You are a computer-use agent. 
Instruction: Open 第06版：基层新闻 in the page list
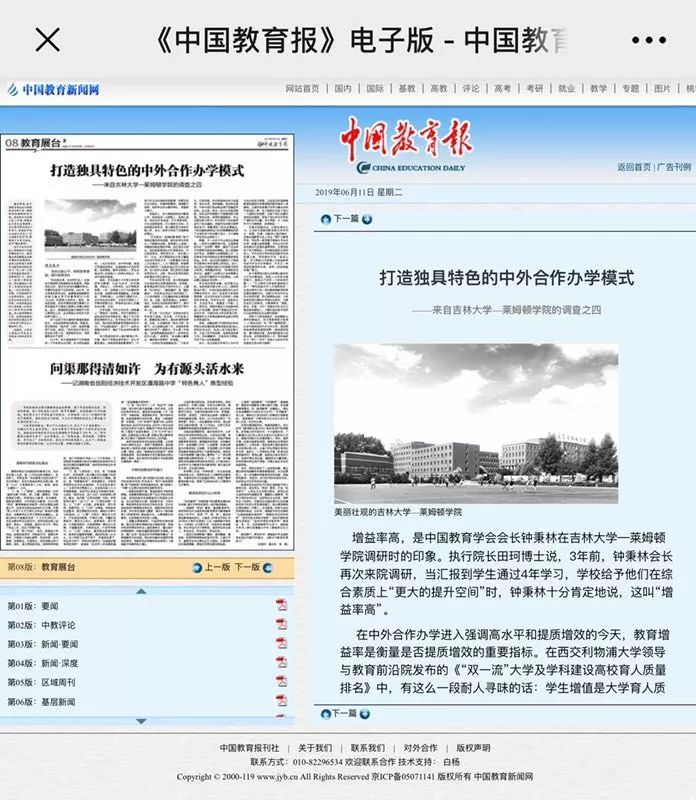pyautogui.click(x=41, y=702)
